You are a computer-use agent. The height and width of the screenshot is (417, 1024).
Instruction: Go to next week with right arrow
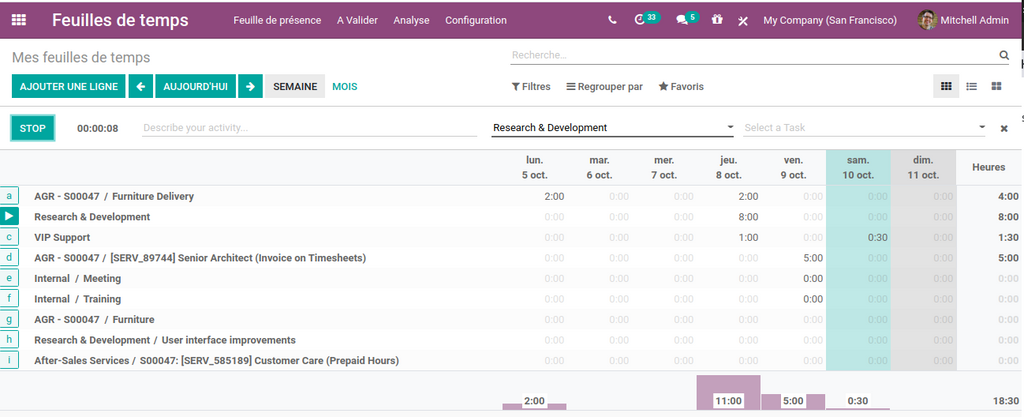click(250, 87)
